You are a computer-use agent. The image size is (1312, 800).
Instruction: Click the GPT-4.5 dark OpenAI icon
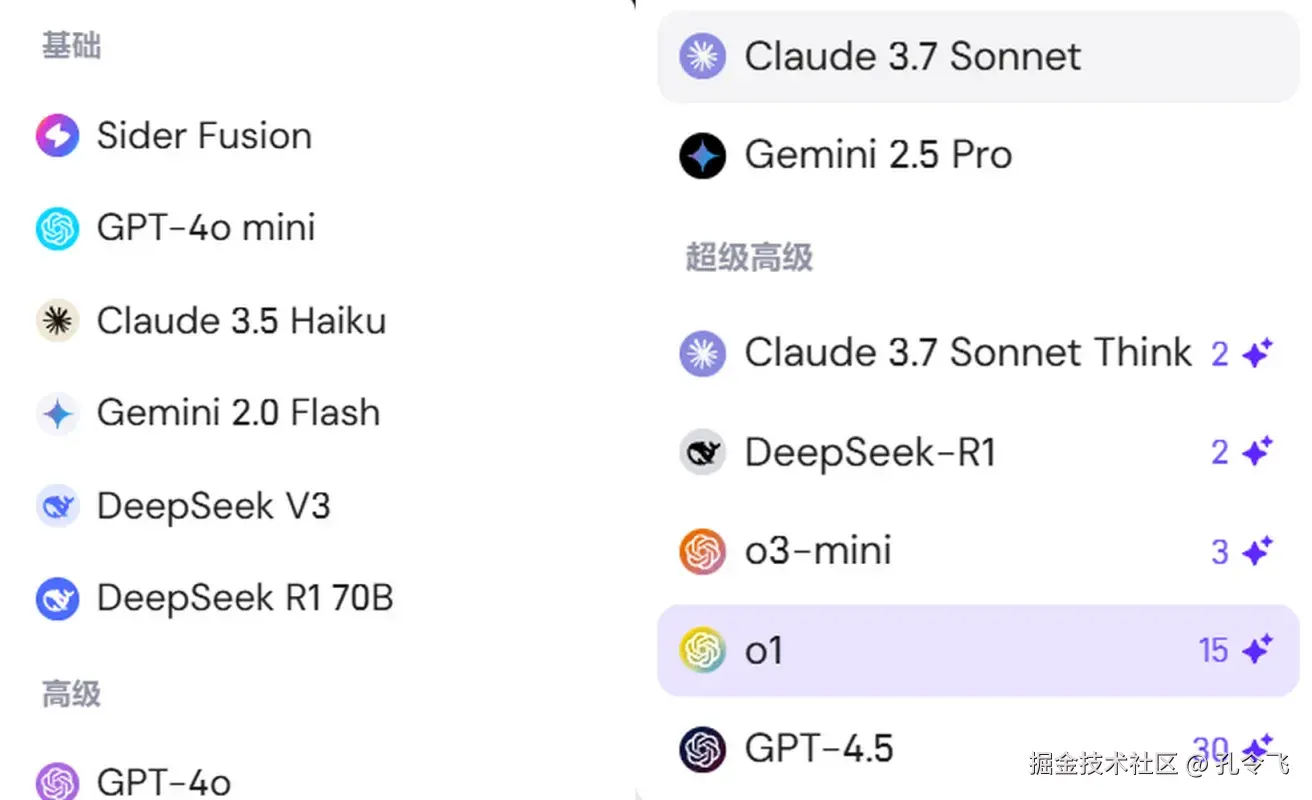[x=702, y=749]
